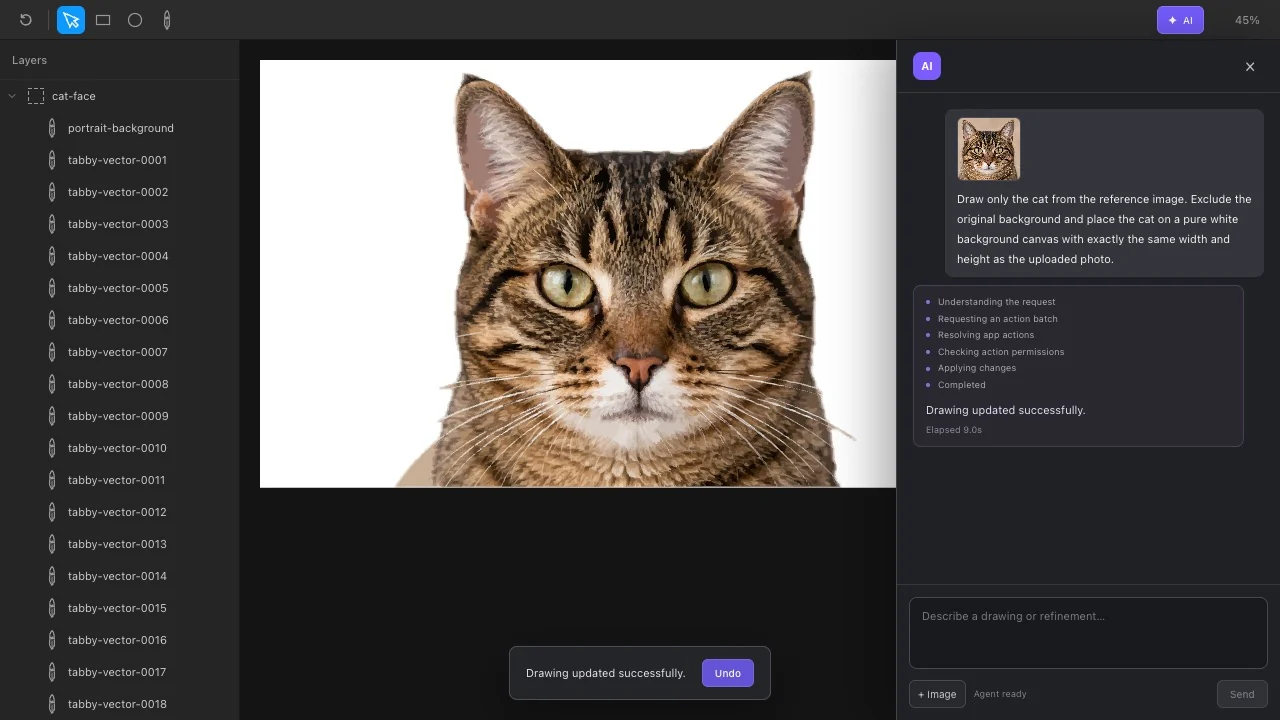Click the vector icon beside tabby-vector-0013
The image size is (1280, 720).
(x=52, y=544)
